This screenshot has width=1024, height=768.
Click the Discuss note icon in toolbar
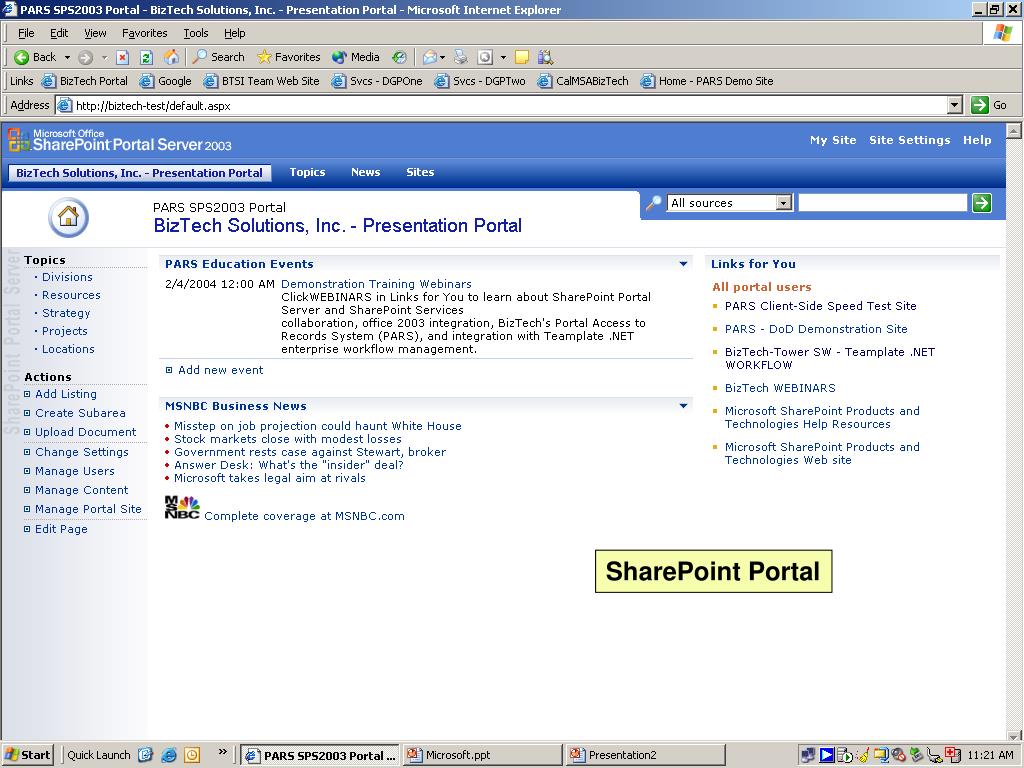pos(521,57)
